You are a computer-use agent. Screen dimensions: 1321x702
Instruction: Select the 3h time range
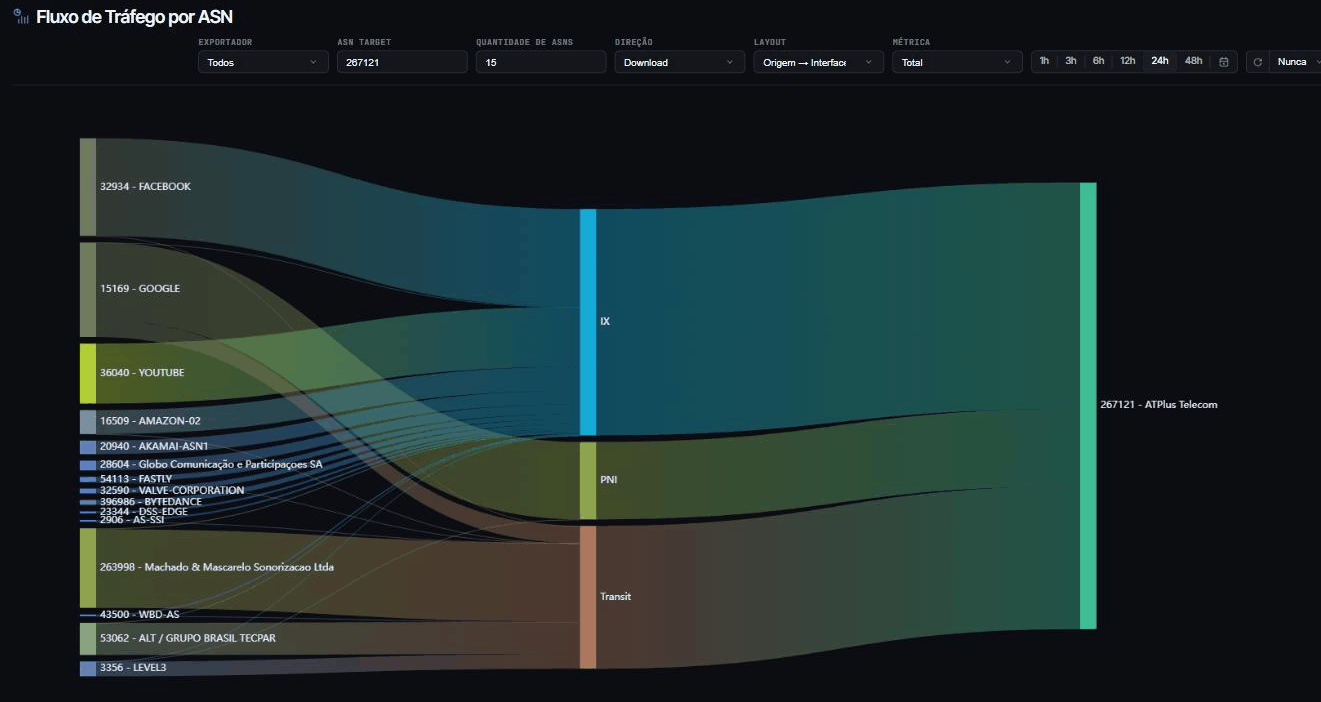(x=1071, y=61)
